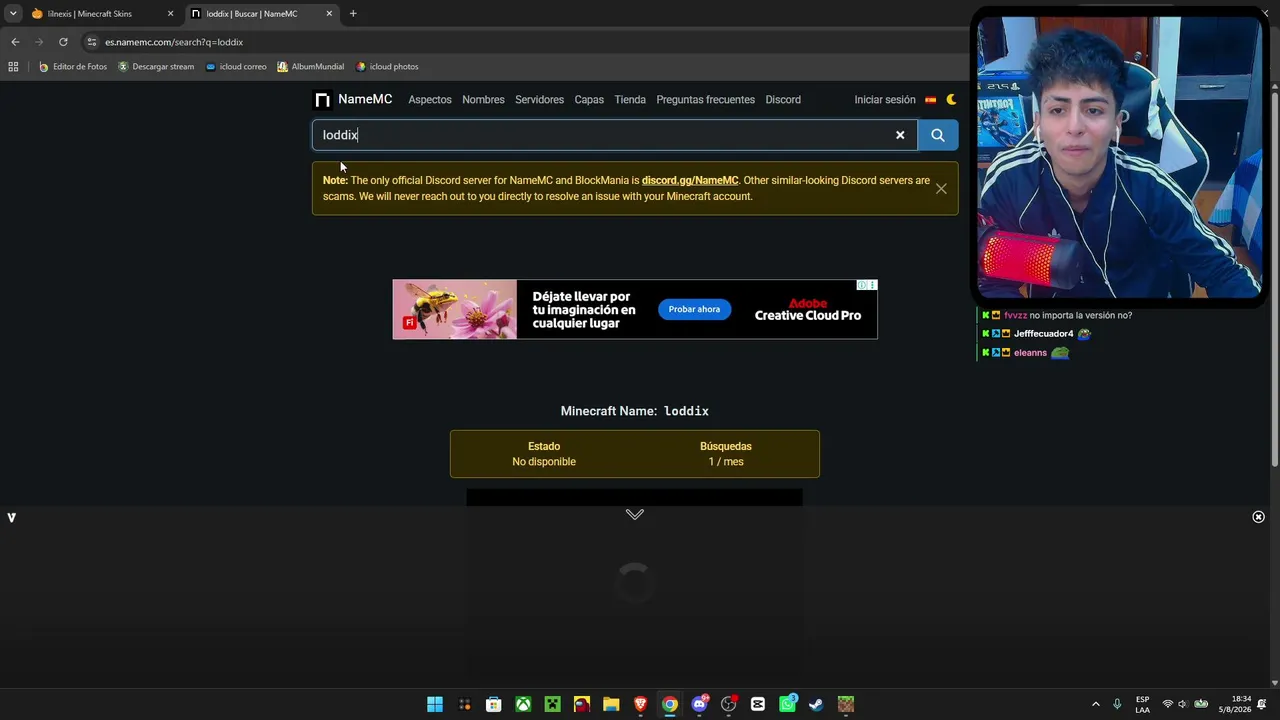This screenshot has height=720, width=1280.
Task: Open WhatsApp from the taskbar
Action: click(x=788, y=704)
